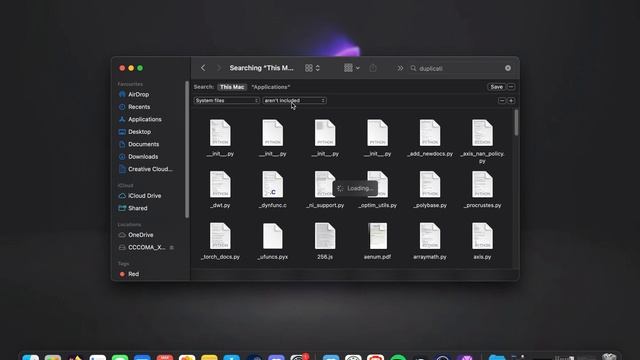Select _dwt.py file icon
640x360 pixels.
pyautogui.click(x=220, y=184)
